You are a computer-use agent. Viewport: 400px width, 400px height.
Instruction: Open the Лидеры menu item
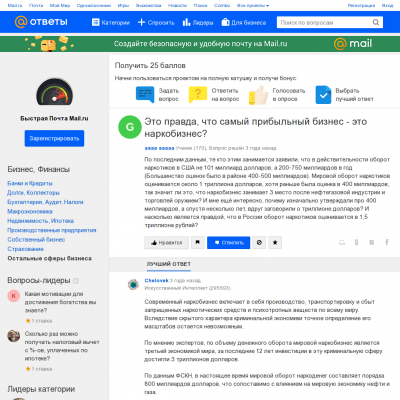click(198, 22)
